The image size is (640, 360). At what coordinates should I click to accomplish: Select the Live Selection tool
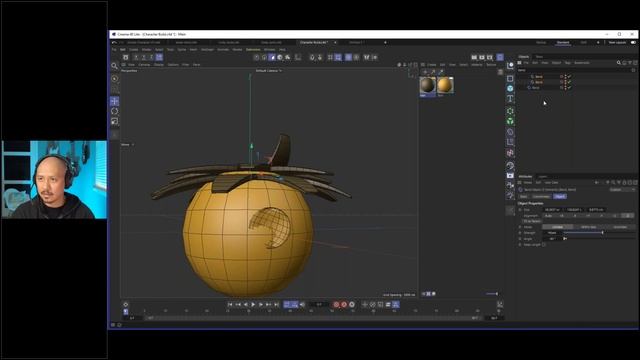115,79
